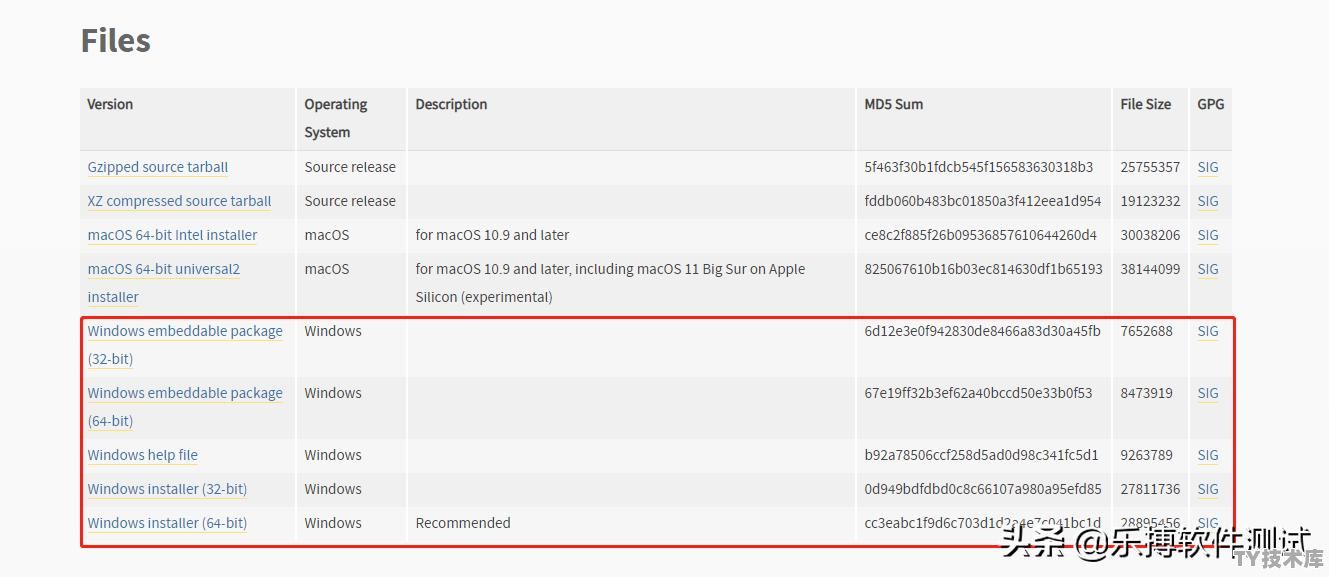Open SIG for Windows embeddable 64-bit package
The width and height of the screenshot is (1329, 577).
pos(1208,393)
